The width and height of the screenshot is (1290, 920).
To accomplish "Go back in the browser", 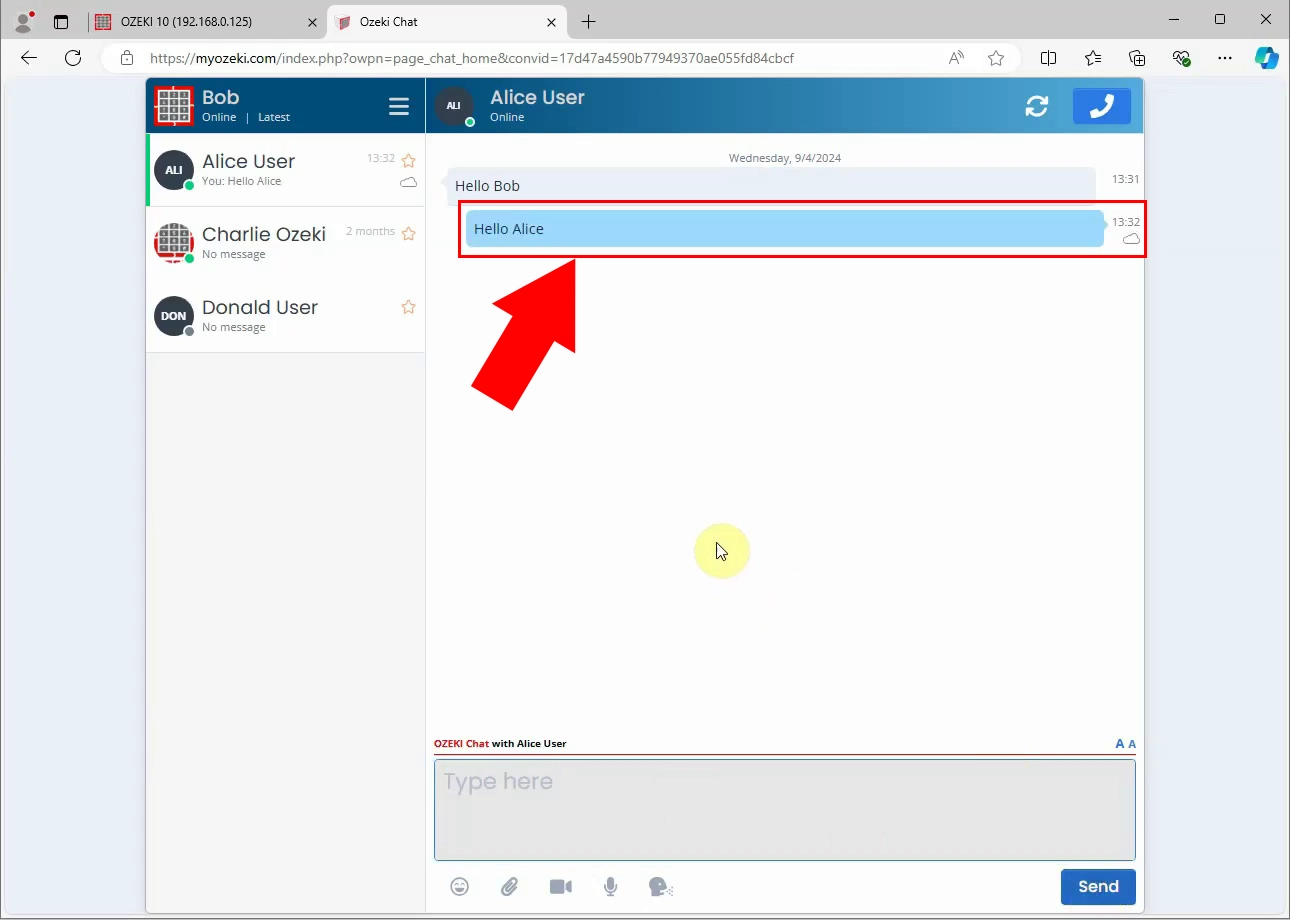I will point(29,58).
